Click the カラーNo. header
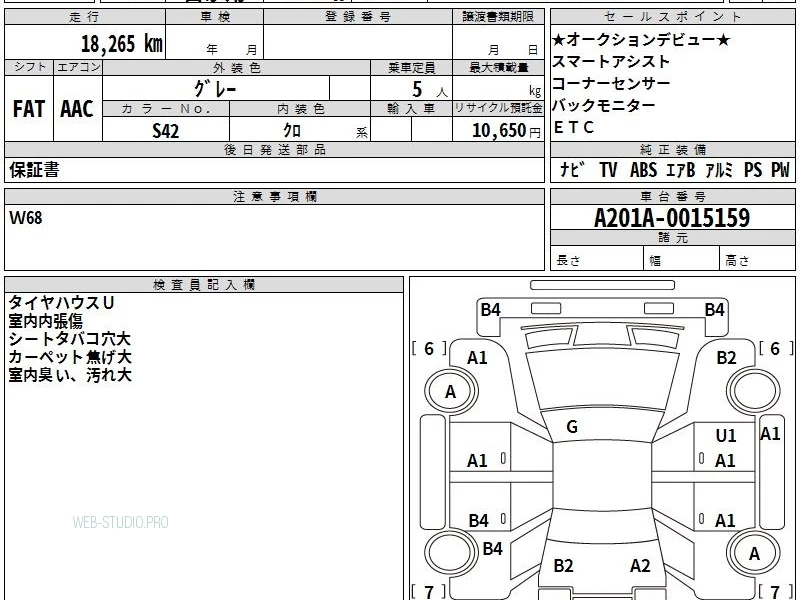 [x=166, y=109]
